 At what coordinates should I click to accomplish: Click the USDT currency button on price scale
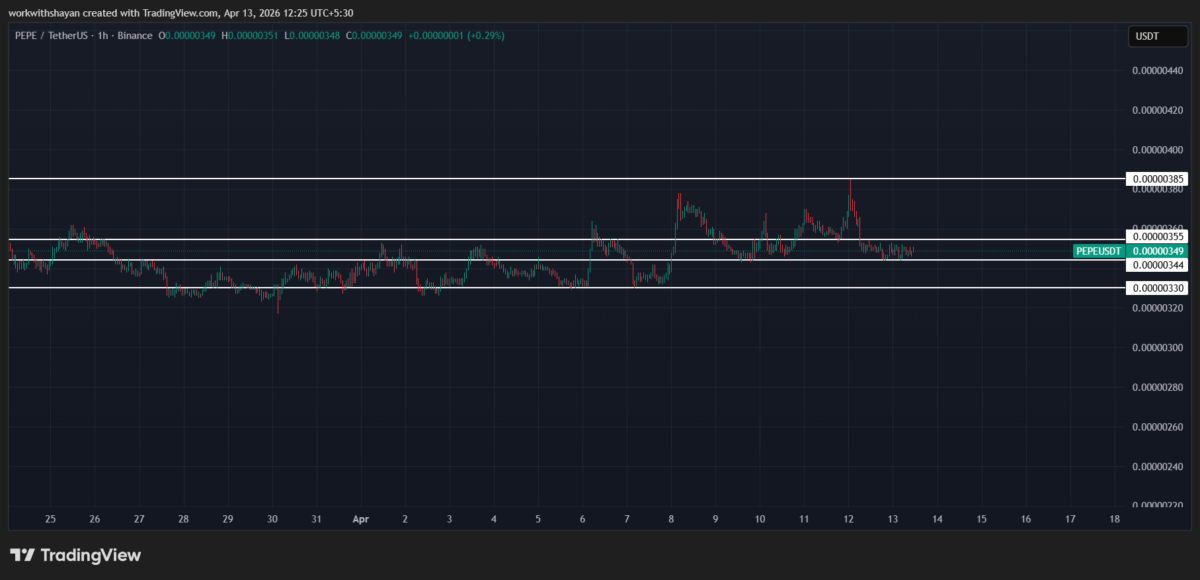1157,35
